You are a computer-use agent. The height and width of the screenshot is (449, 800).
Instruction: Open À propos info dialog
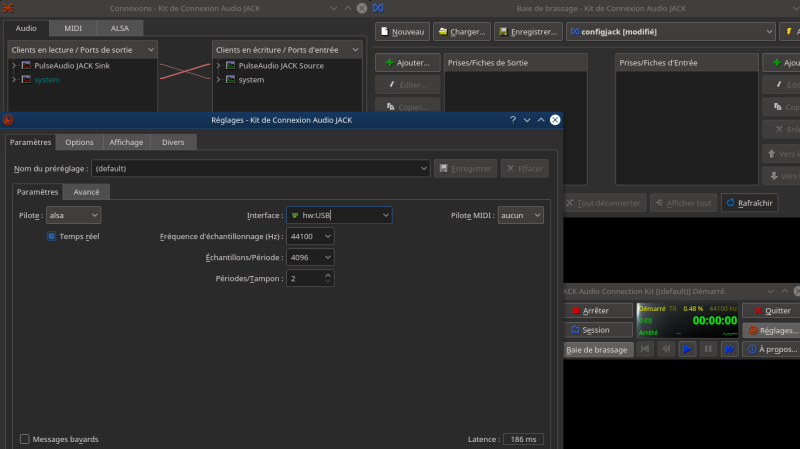coord(771,349)
